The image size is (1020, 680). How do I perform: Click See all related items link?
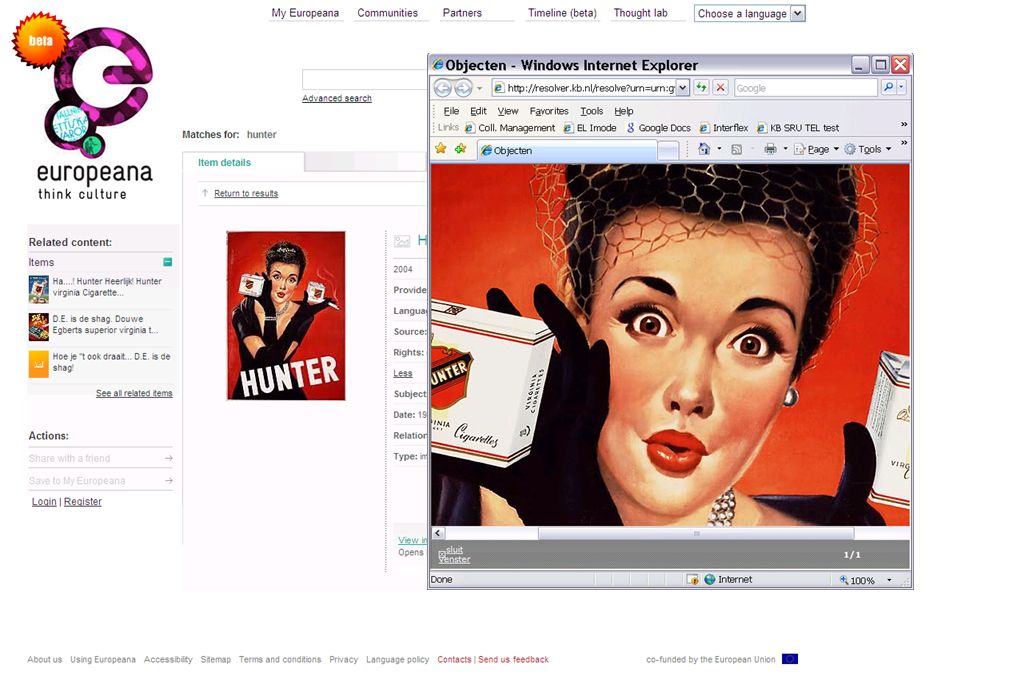click(x=134, y=393)
